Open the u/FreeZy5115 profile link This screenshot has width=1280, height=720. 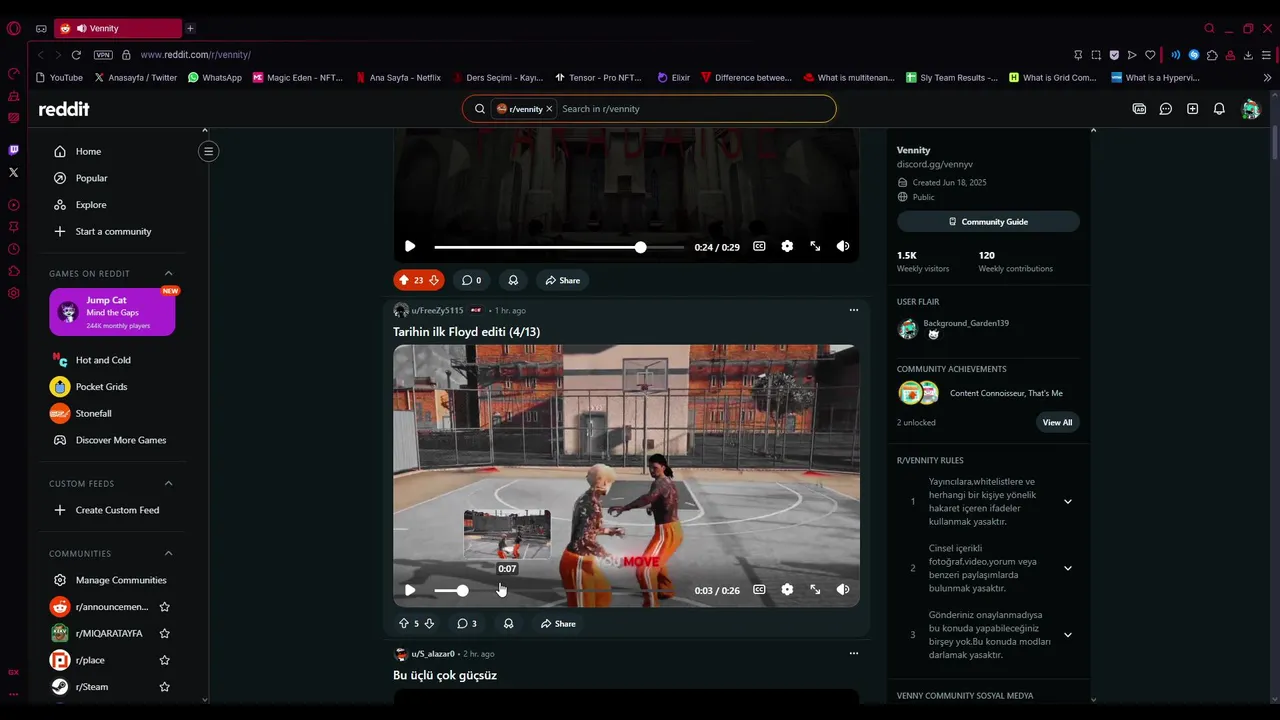437,310
